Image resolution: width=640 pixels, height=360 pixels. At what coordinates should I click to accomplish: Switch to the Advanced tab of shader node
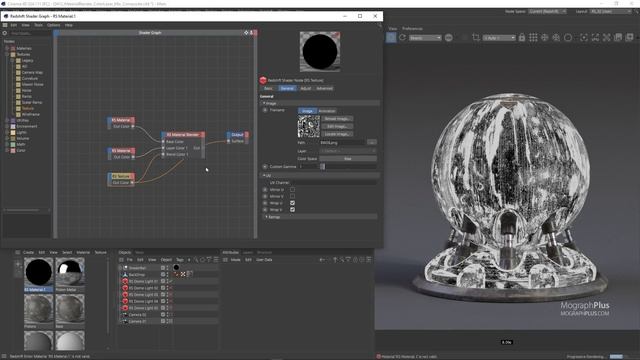324,88
